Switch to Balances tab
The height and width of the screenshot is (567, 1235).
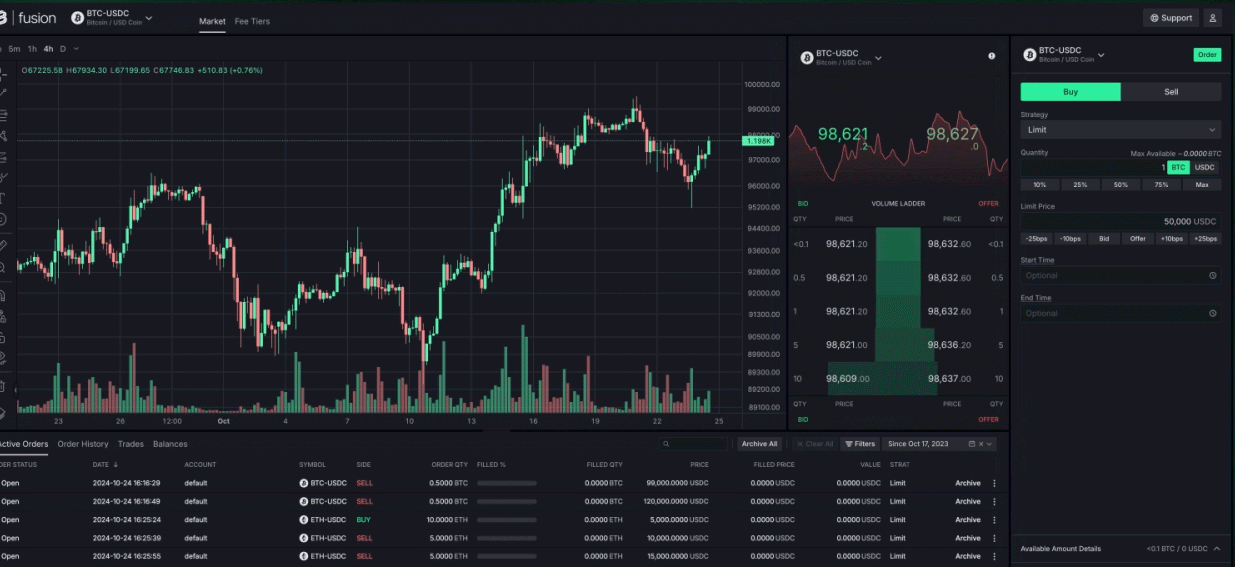170,444
